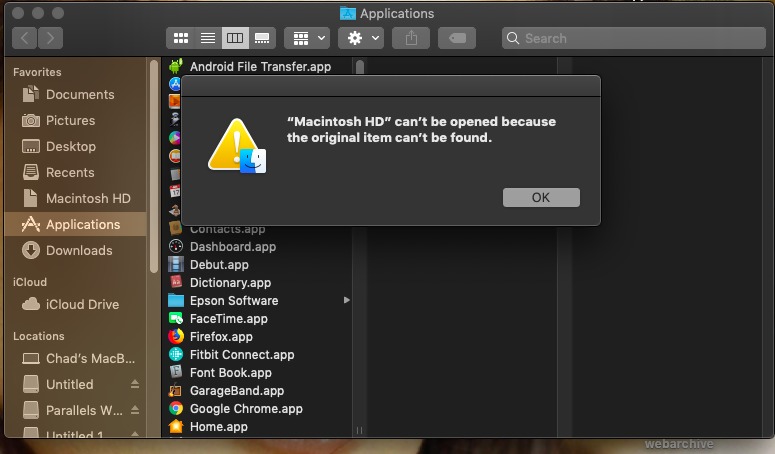775x454 pixels.
Task: Click the column resize handle at bottom
Action: click(359, 430)
